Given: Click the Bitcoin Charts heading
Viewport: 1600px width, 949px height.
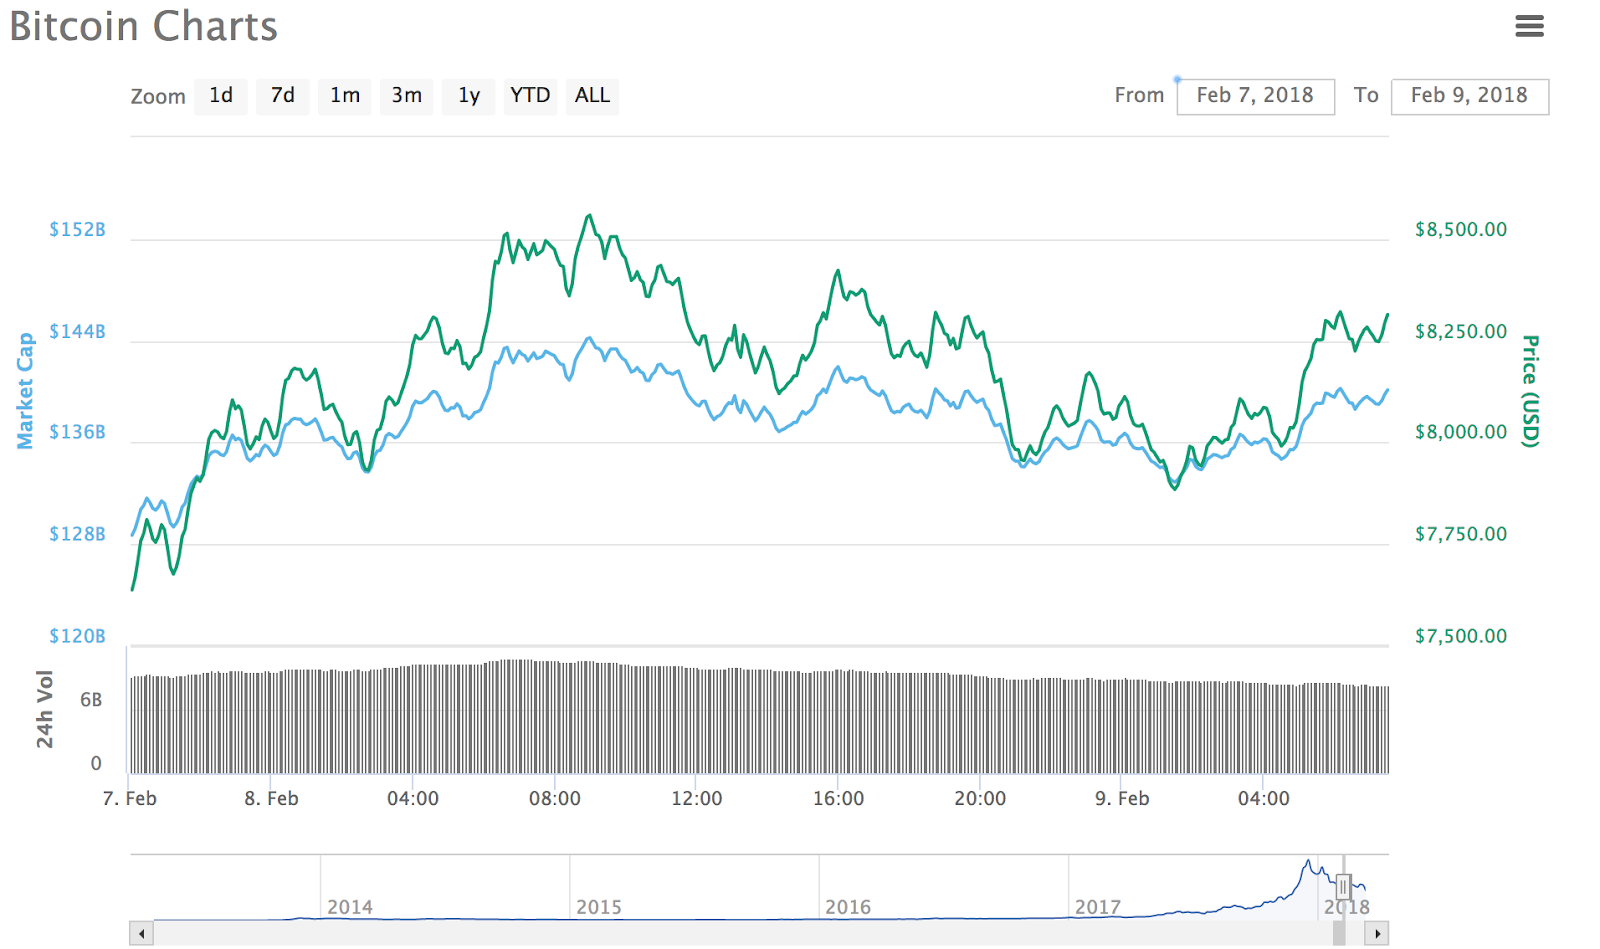Looking at the screenshot, I should (143, 26).
